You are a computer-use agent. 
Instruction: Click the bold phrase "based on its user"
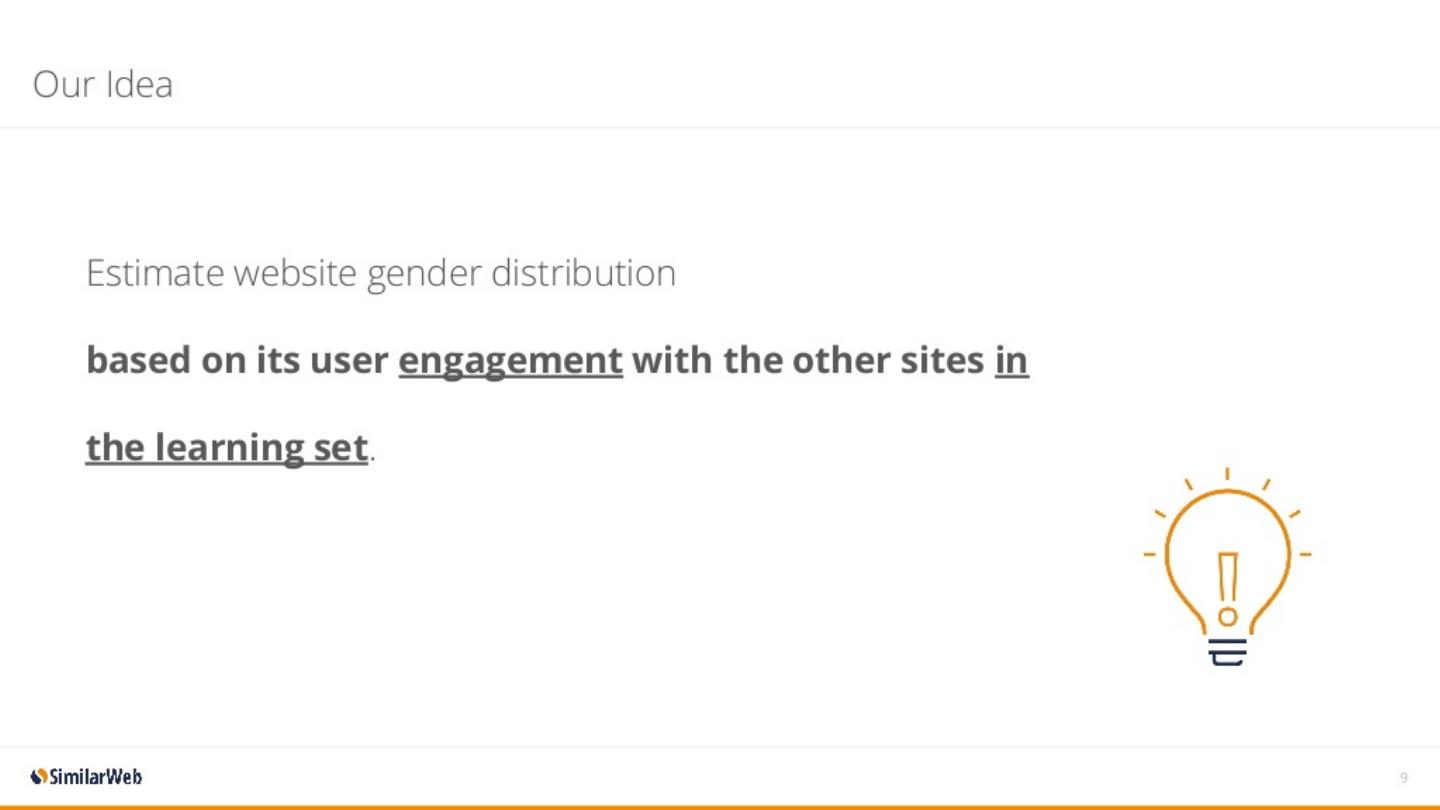click(236, 361)
